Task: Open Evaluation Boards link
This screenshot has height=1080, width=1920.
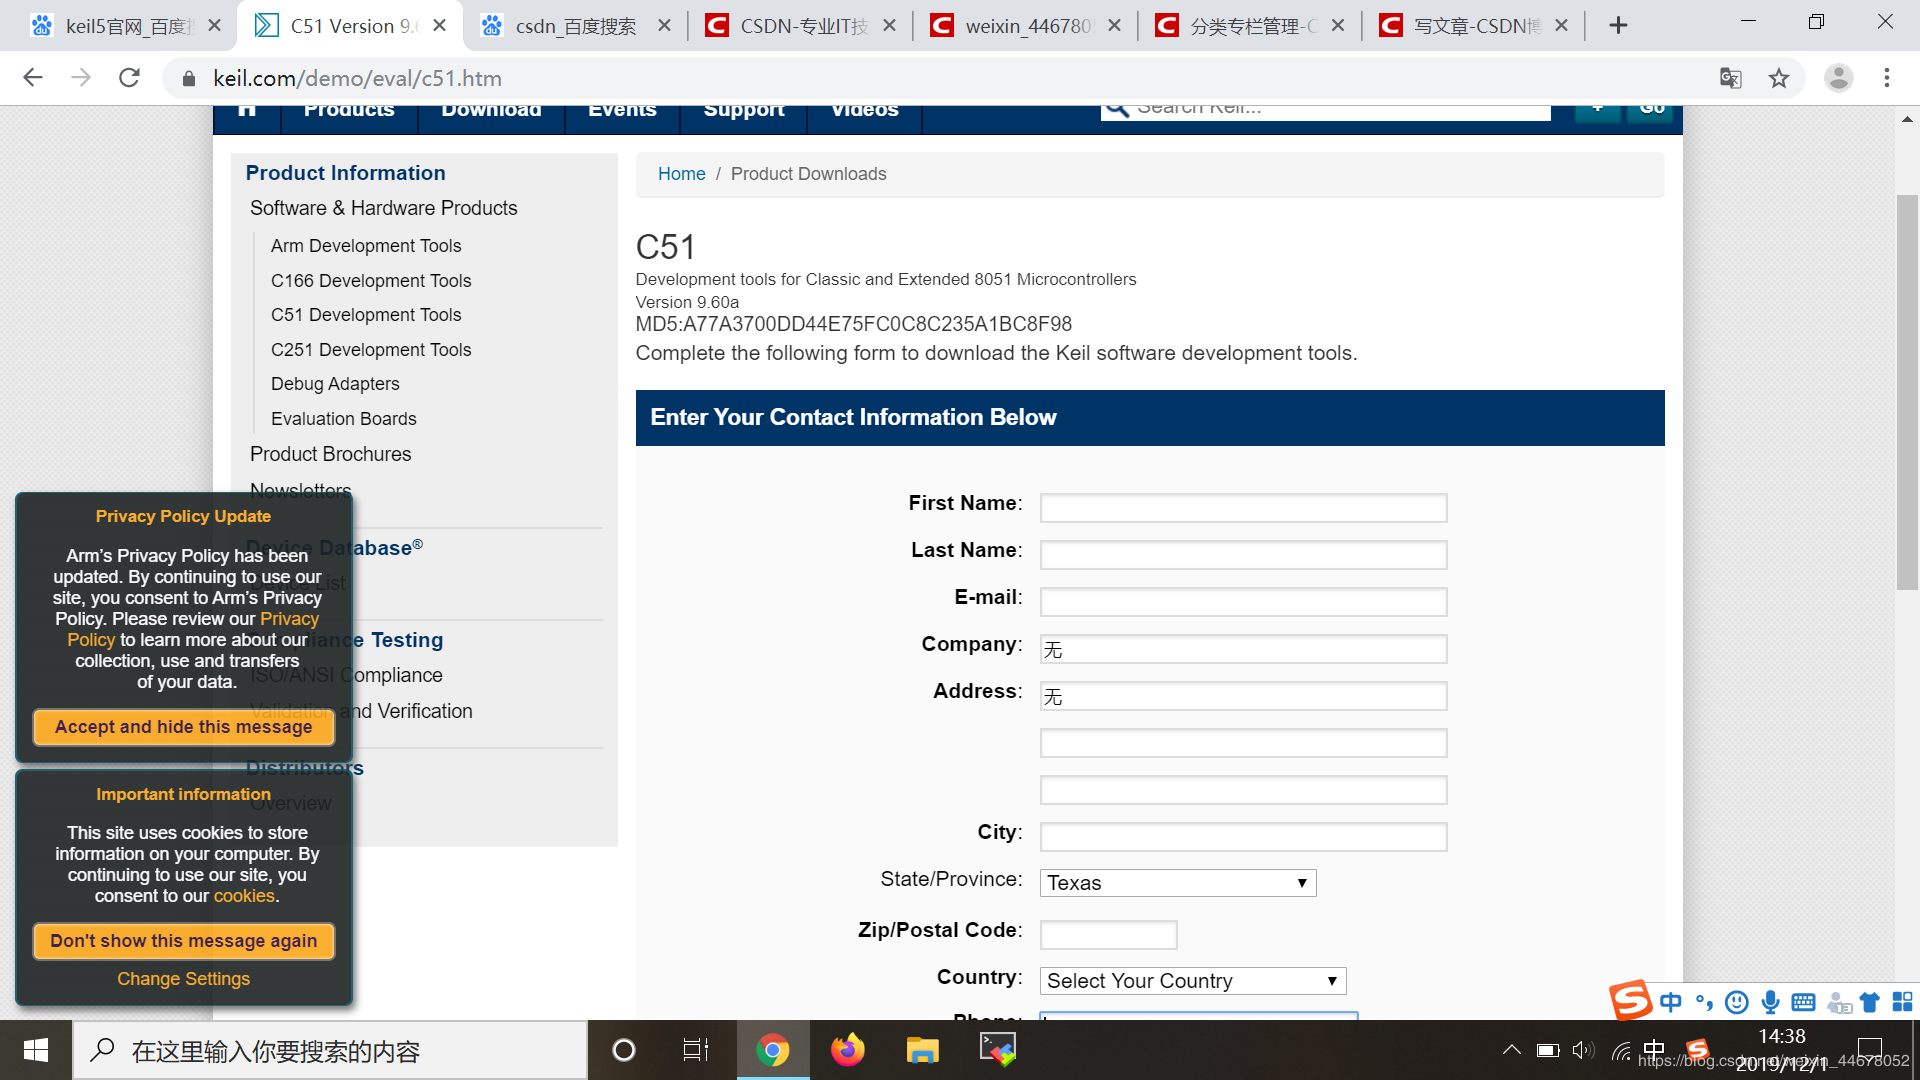Action: (343, 419)
